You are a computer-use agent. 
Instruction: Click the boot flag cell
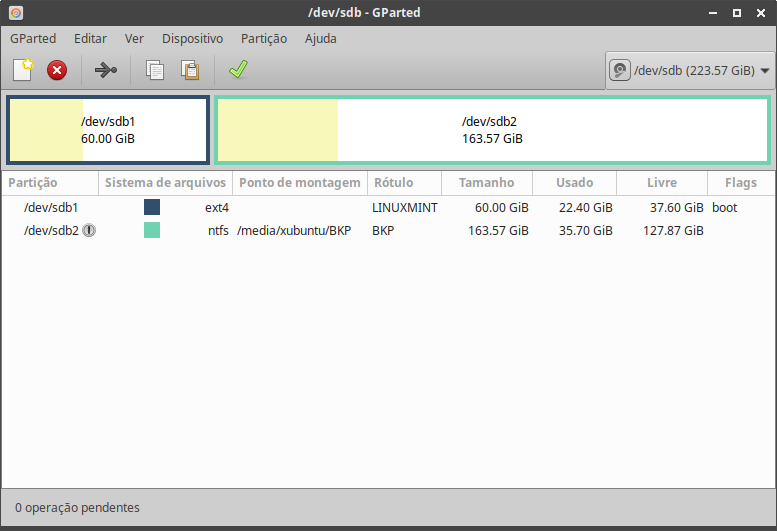[724, 208]
